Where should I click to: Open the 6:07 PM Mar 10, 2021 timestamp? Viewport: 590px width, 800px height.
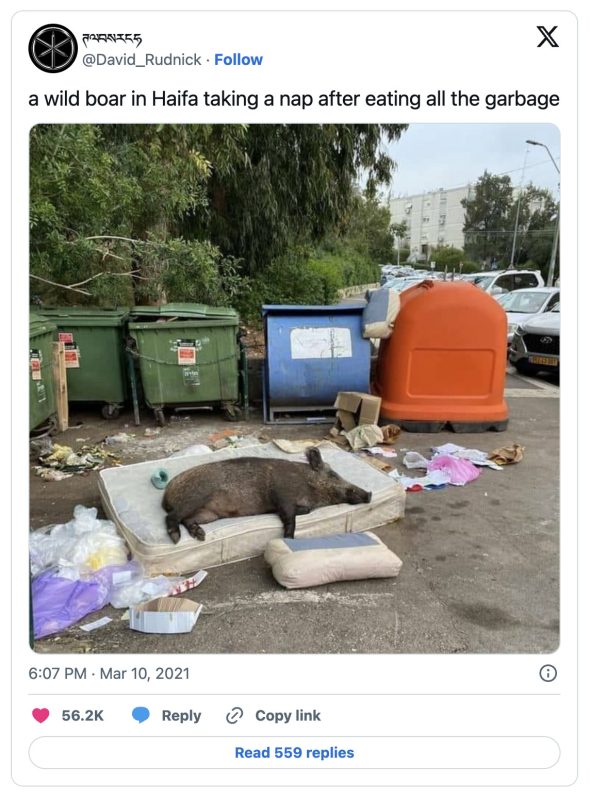[109, 673]
